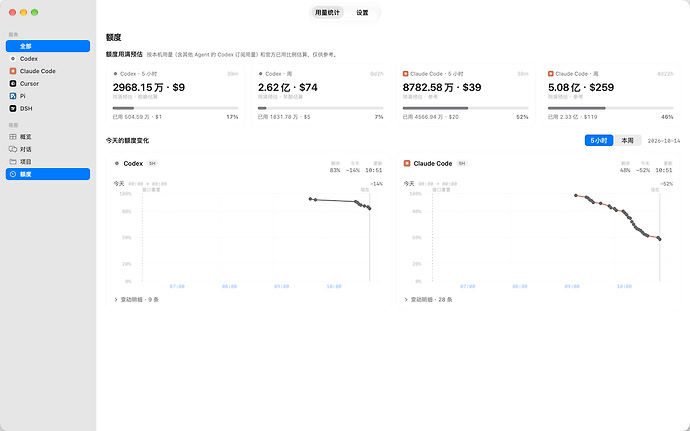Click the -14% today value in Codex header
The width and height of the screenshot is (690, 431).
coord(353,170)
